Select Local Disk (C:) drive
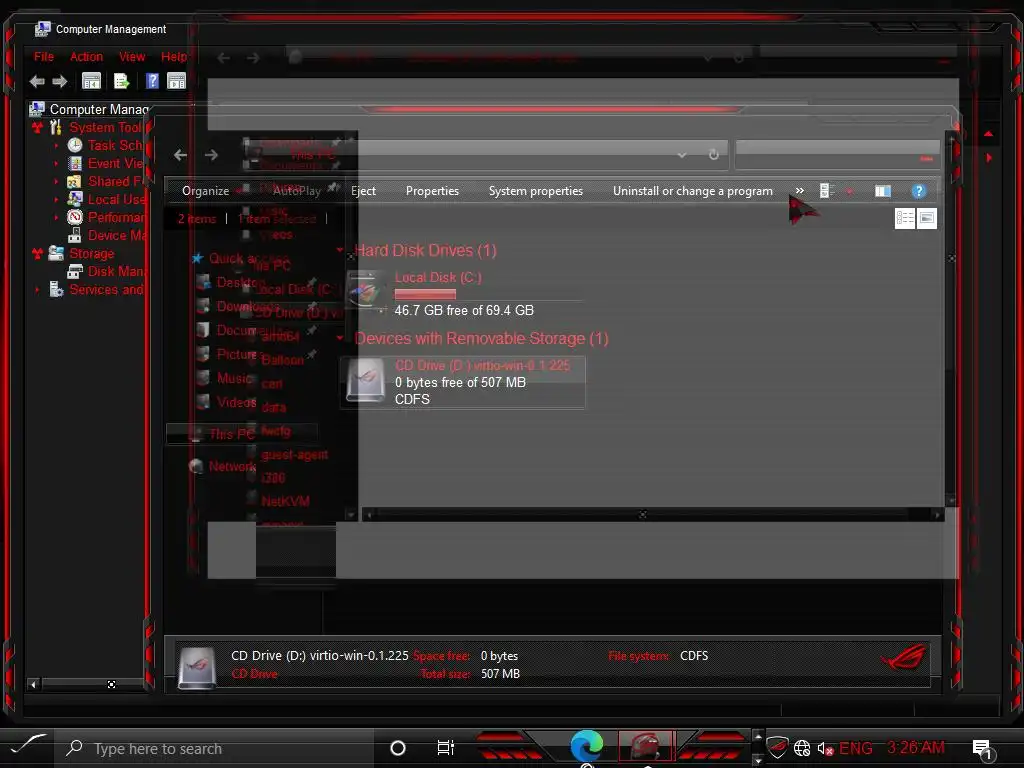Image resolution: width=1024 pixels, height=768 pixels. [x=463, y=293]
